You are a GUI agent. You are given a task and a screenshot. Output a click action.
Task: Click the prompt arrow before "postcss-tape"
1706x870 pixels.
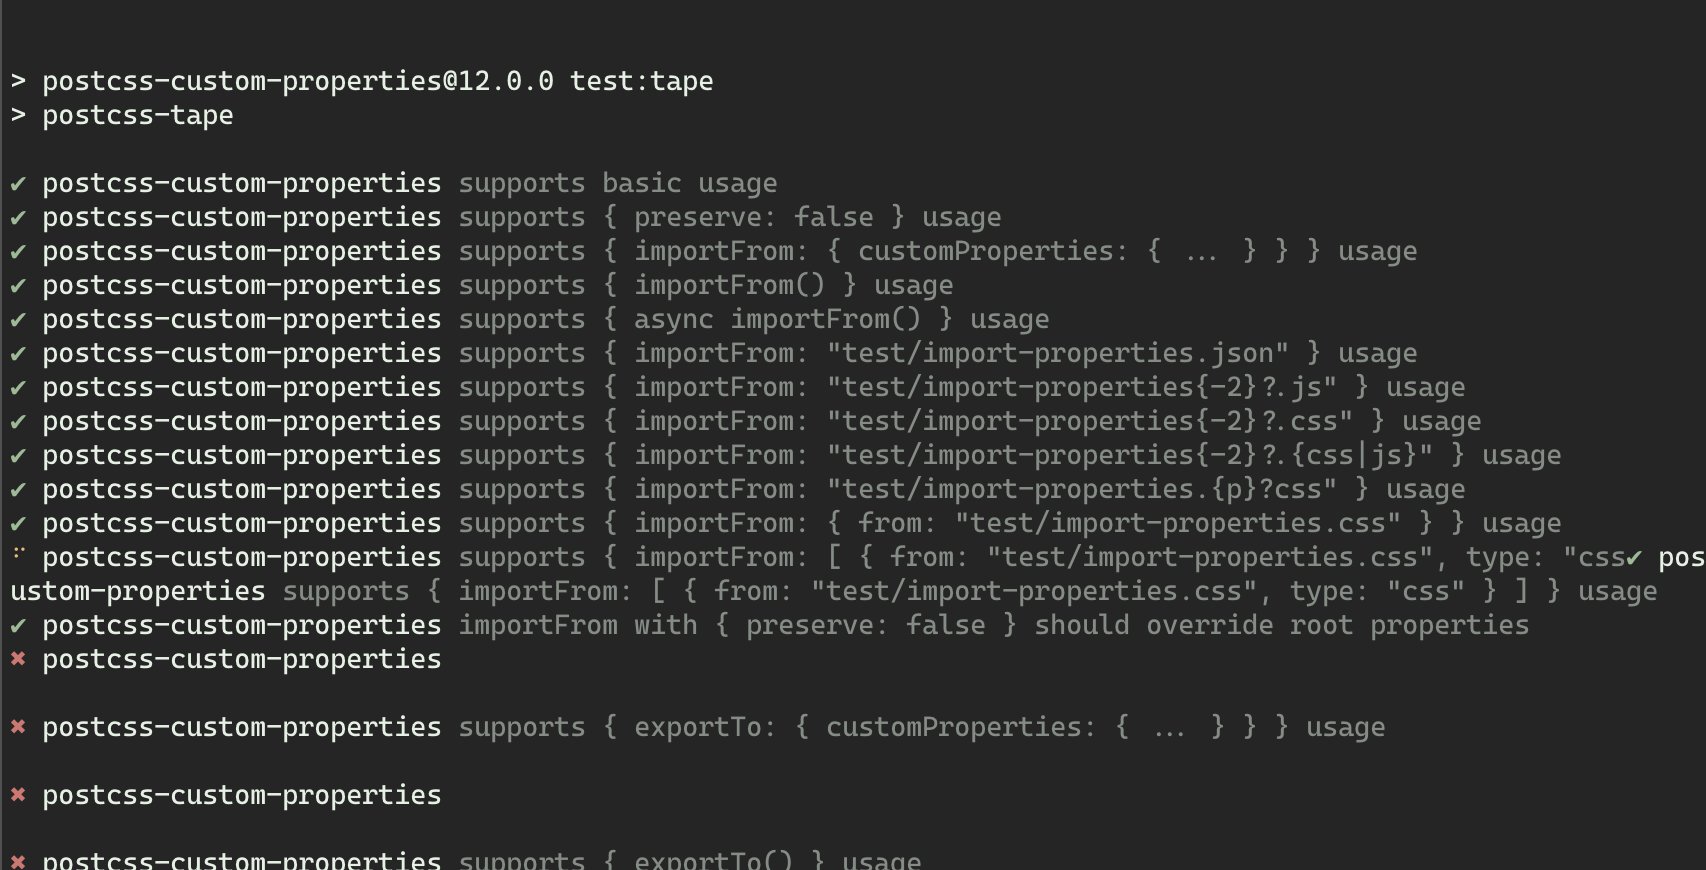pos(18,116)
